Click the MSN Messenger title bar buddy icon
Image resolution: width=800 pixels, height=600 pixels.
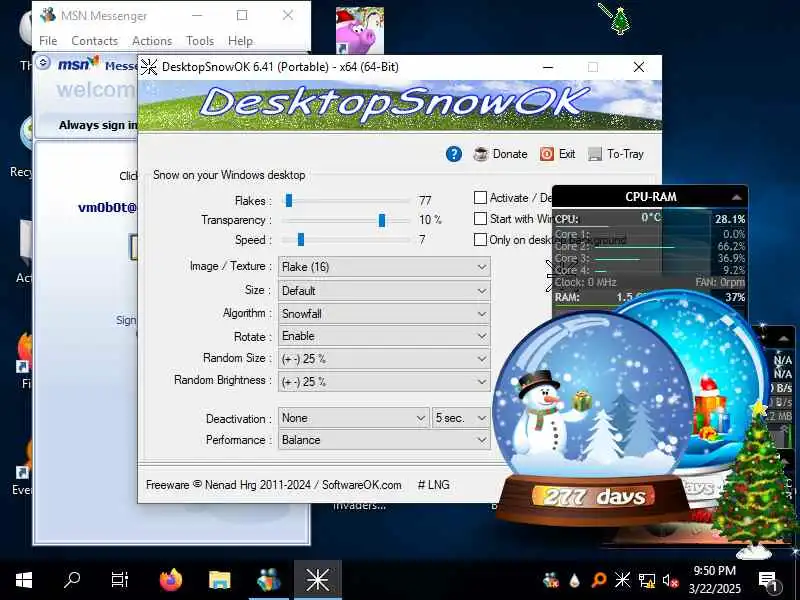coord(48,15)
